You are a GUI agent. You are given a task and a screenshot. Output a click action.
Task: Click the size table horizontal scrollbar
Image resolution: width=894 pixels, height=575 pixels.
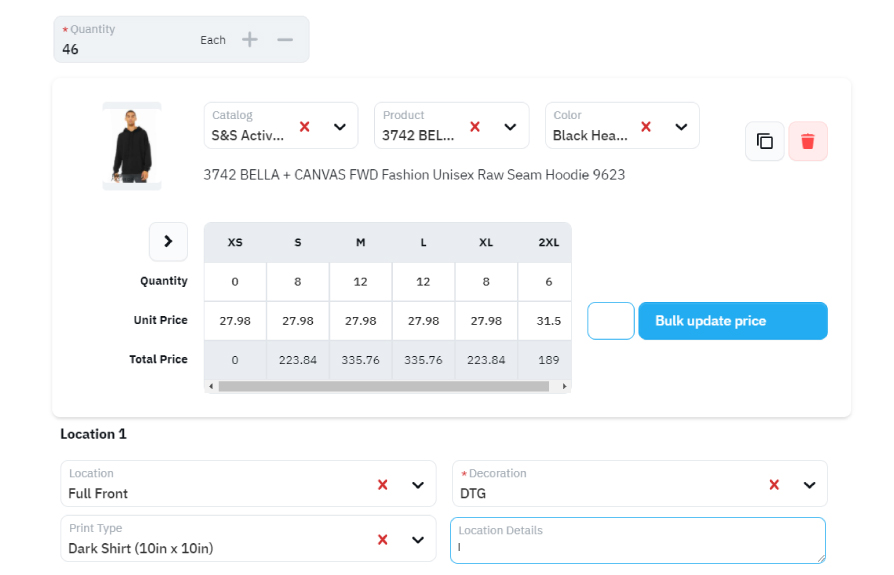[x=383, y=386]
